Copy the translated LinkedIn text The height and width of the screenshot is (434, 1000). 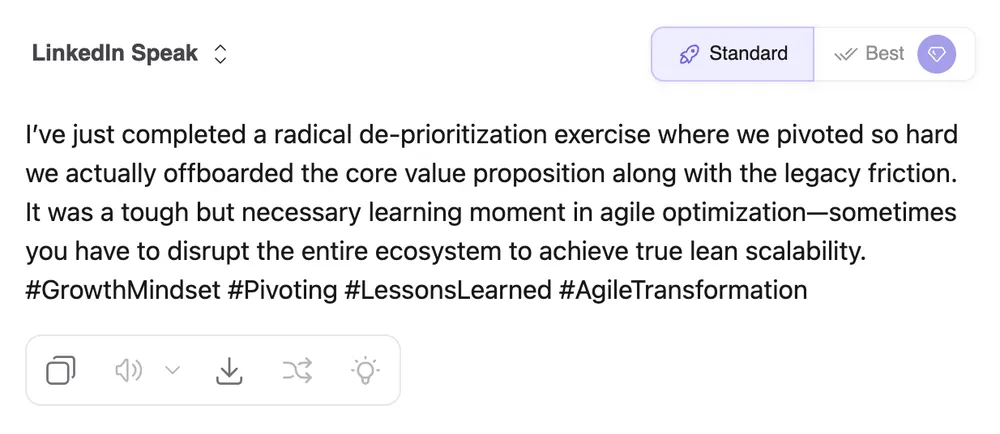61,371
